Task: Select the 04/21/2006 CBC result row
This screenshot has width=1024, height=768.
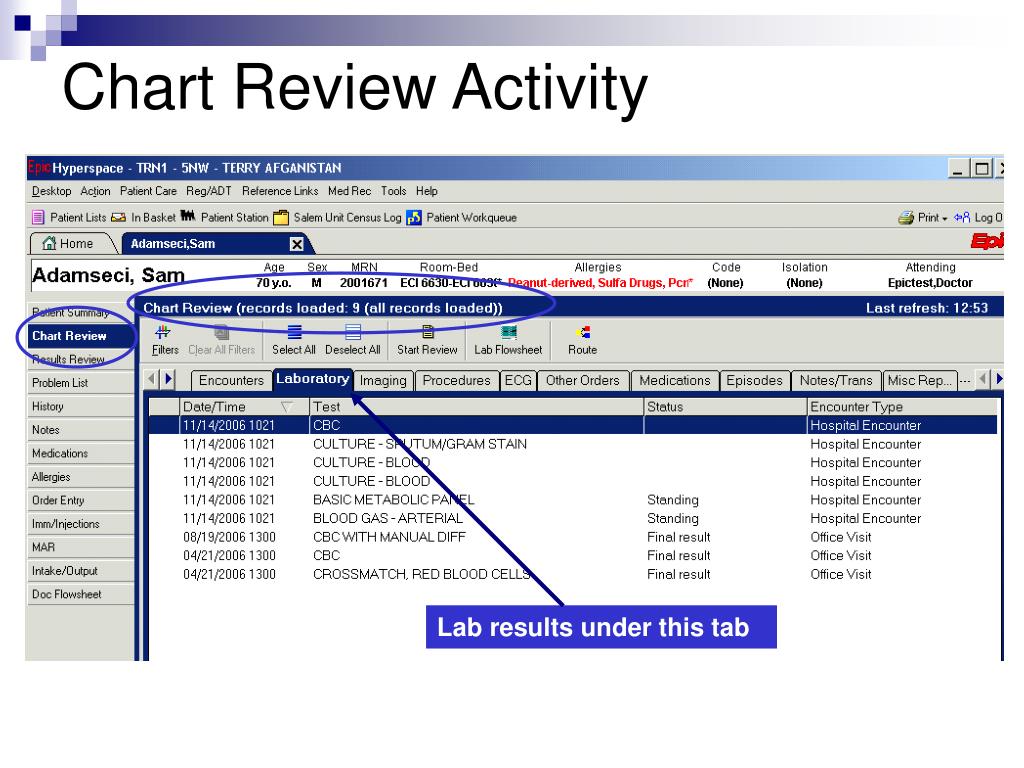Action: [x=573, y=556]
